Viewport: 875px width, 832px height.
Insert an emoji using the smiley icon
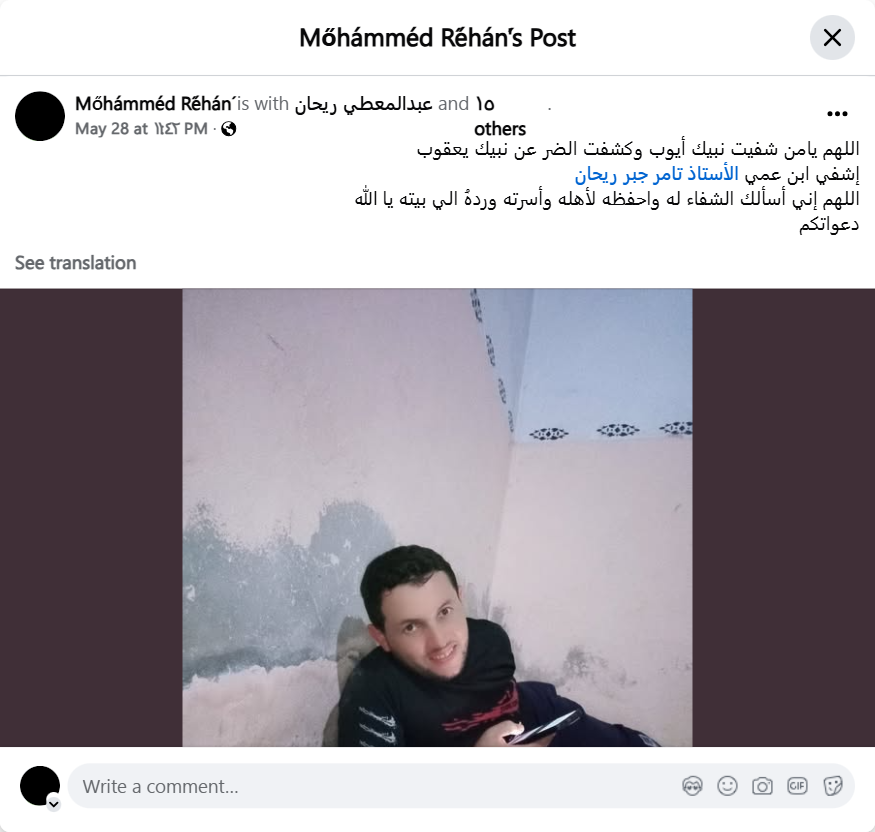coord(727,786)
